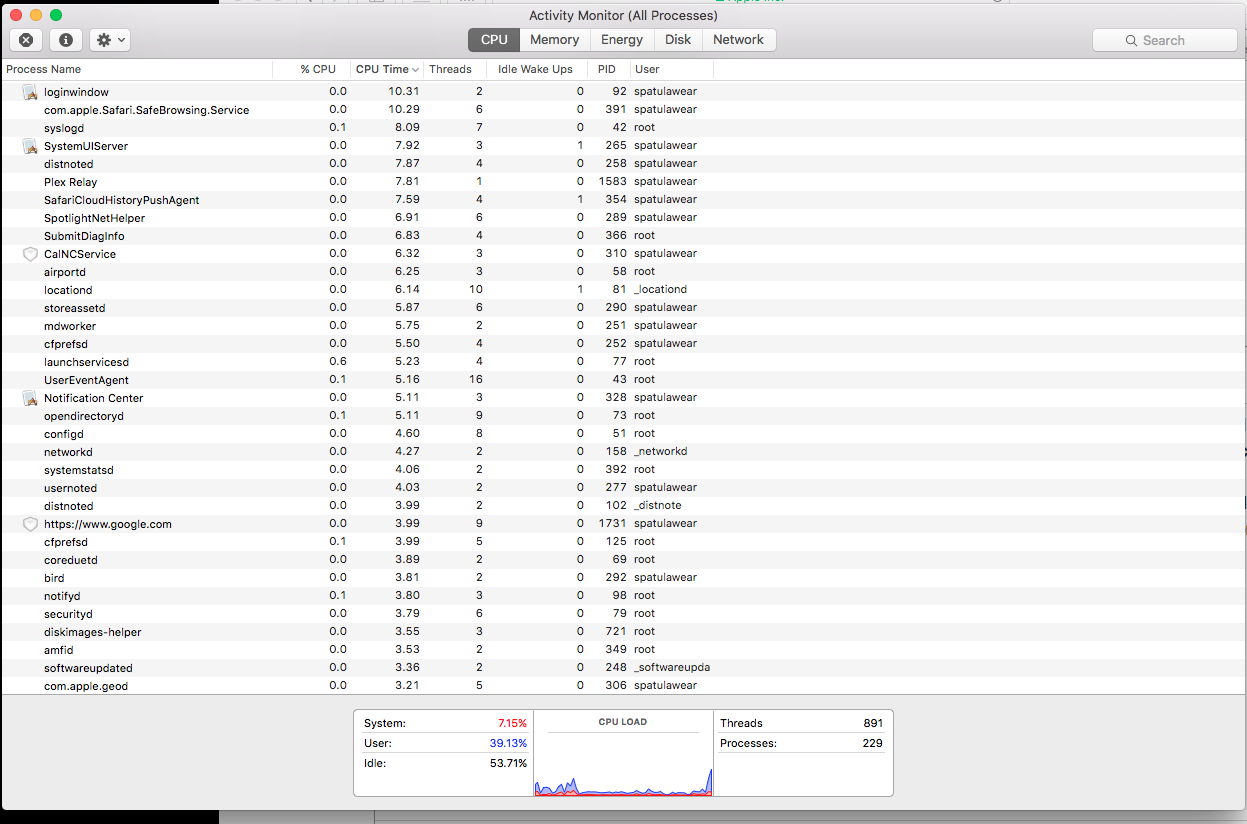Viewport: 1247px width, 824px height.
Task: Click in the Search input field
Action: click(x=1165, y=40)
